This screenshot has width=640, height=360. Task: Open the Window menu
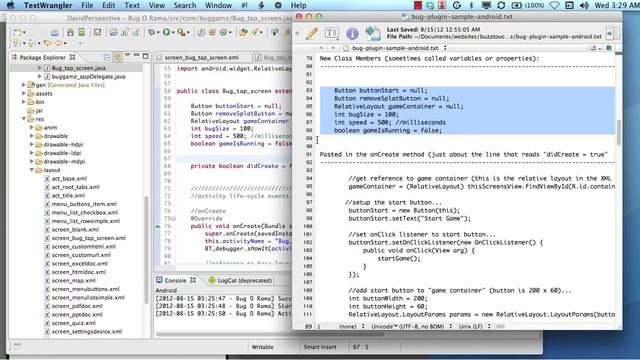[x=218, y=5]
